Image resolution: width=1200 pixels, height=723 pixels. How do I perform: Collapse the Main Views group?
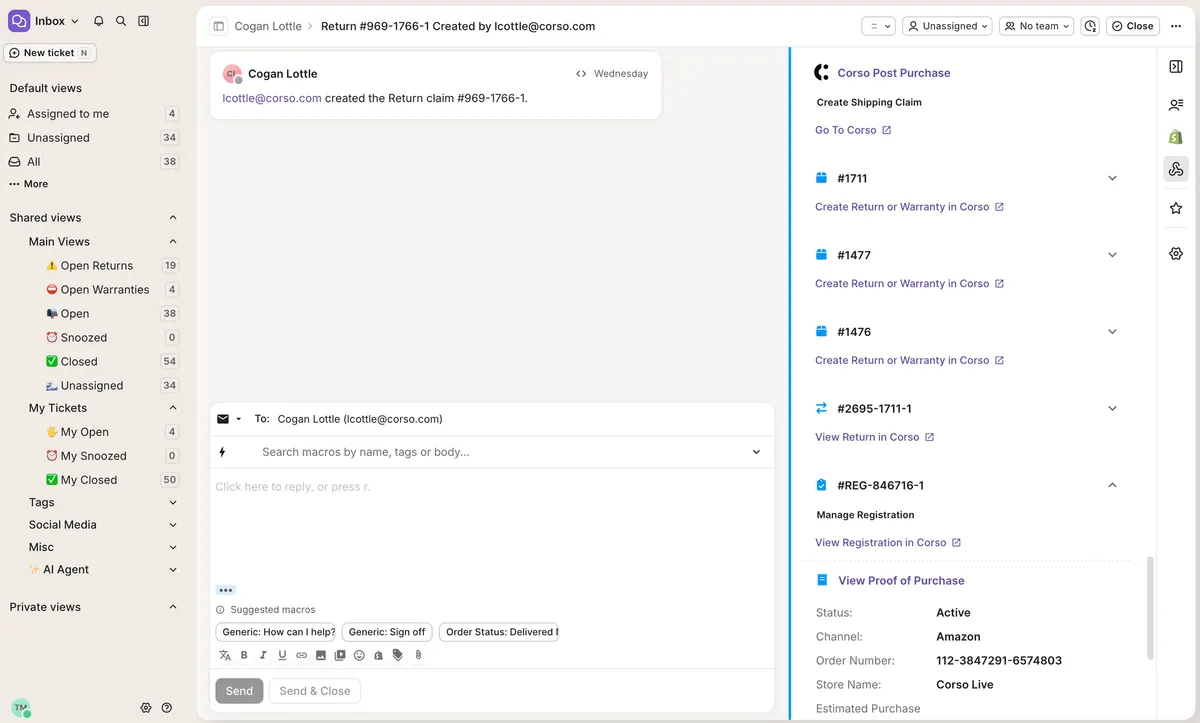pyautogui.click(x=172, y=242)
